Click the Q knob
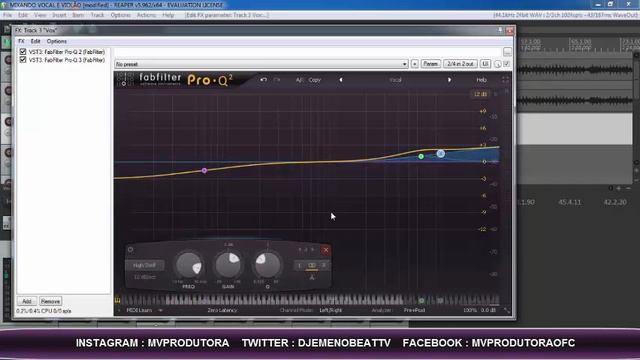 pos(267,265)
